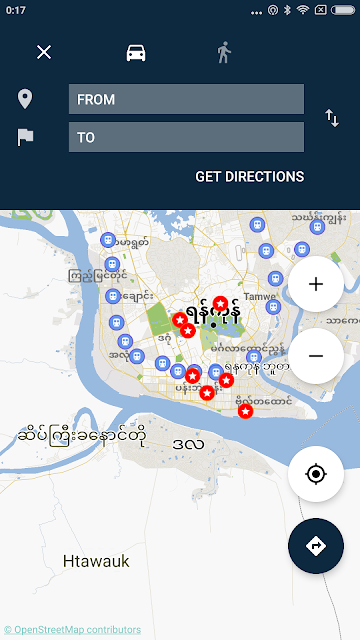Viewport: 360px width, 640px height.
Task: Open OpenStreetMap contributors link
Action: point(72,629)
